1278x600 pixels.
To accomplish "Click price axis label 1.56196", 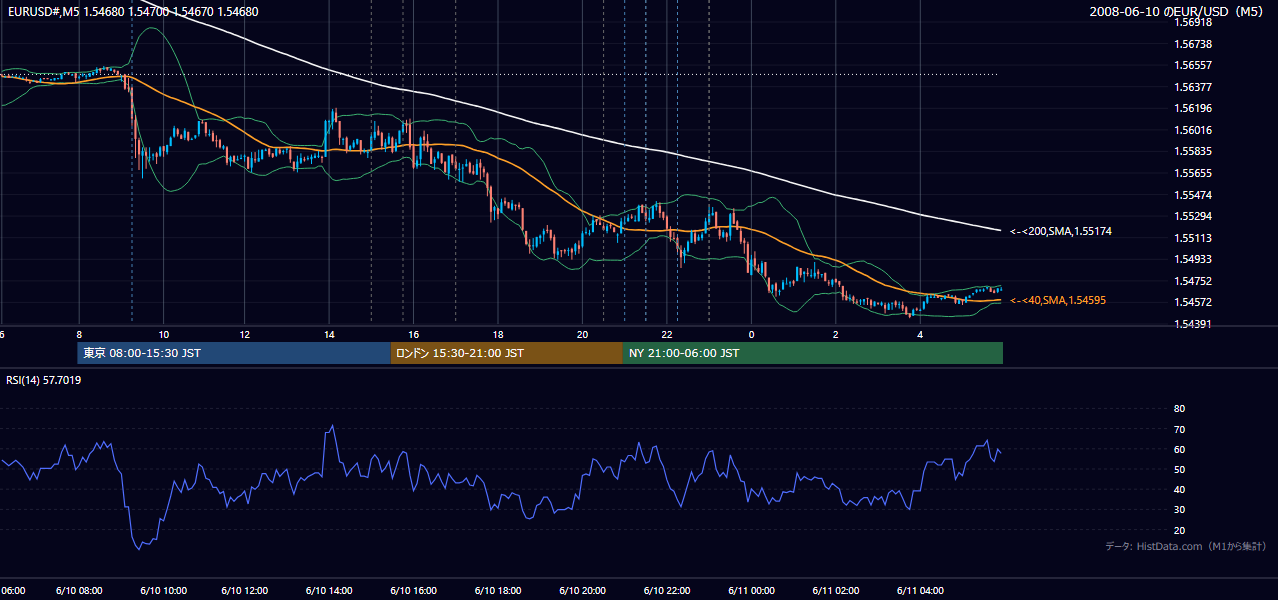I will tap(1192, 108).
